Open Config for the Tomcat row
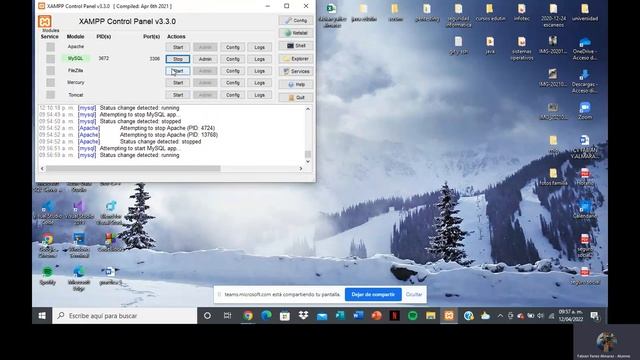 pyautogui.click(x=233, y=95)
